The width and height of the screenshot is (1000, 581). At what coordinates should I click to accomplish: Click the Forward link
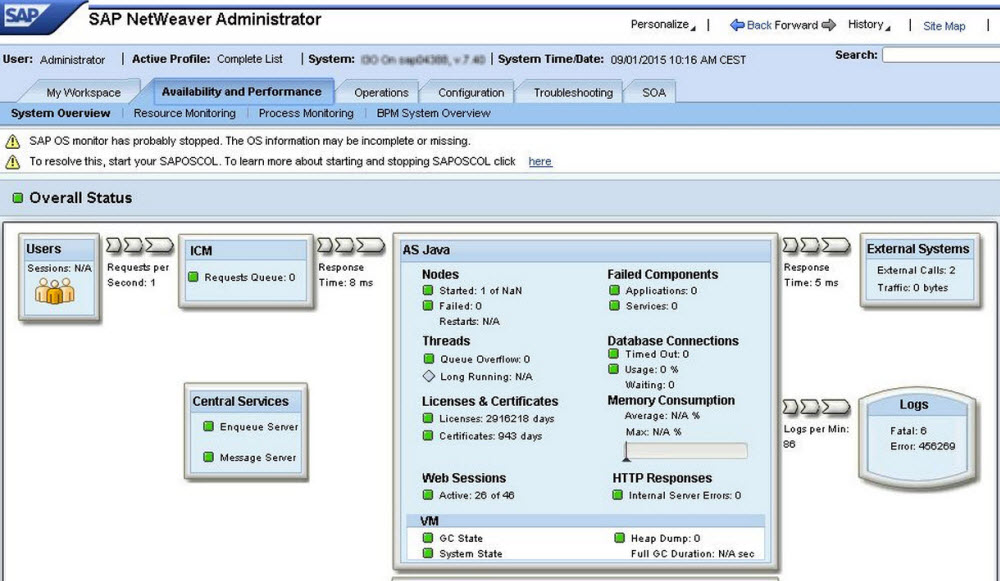796,25
